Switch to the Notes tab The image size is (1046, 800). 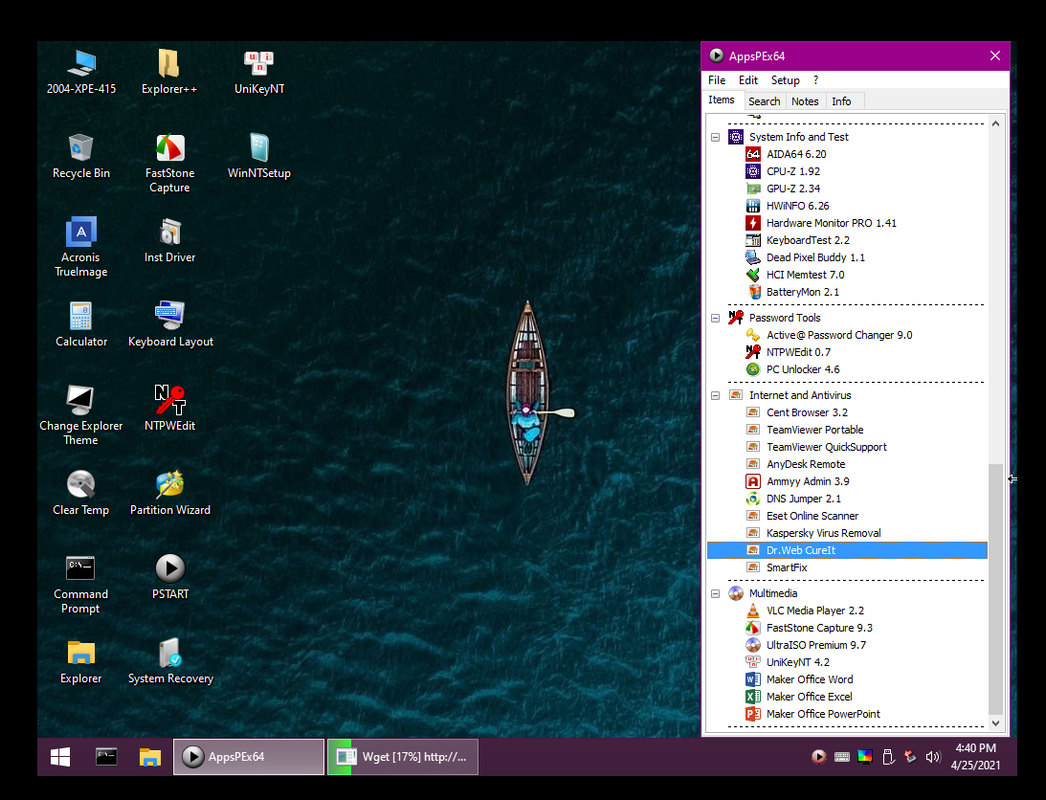coord(805,101)
